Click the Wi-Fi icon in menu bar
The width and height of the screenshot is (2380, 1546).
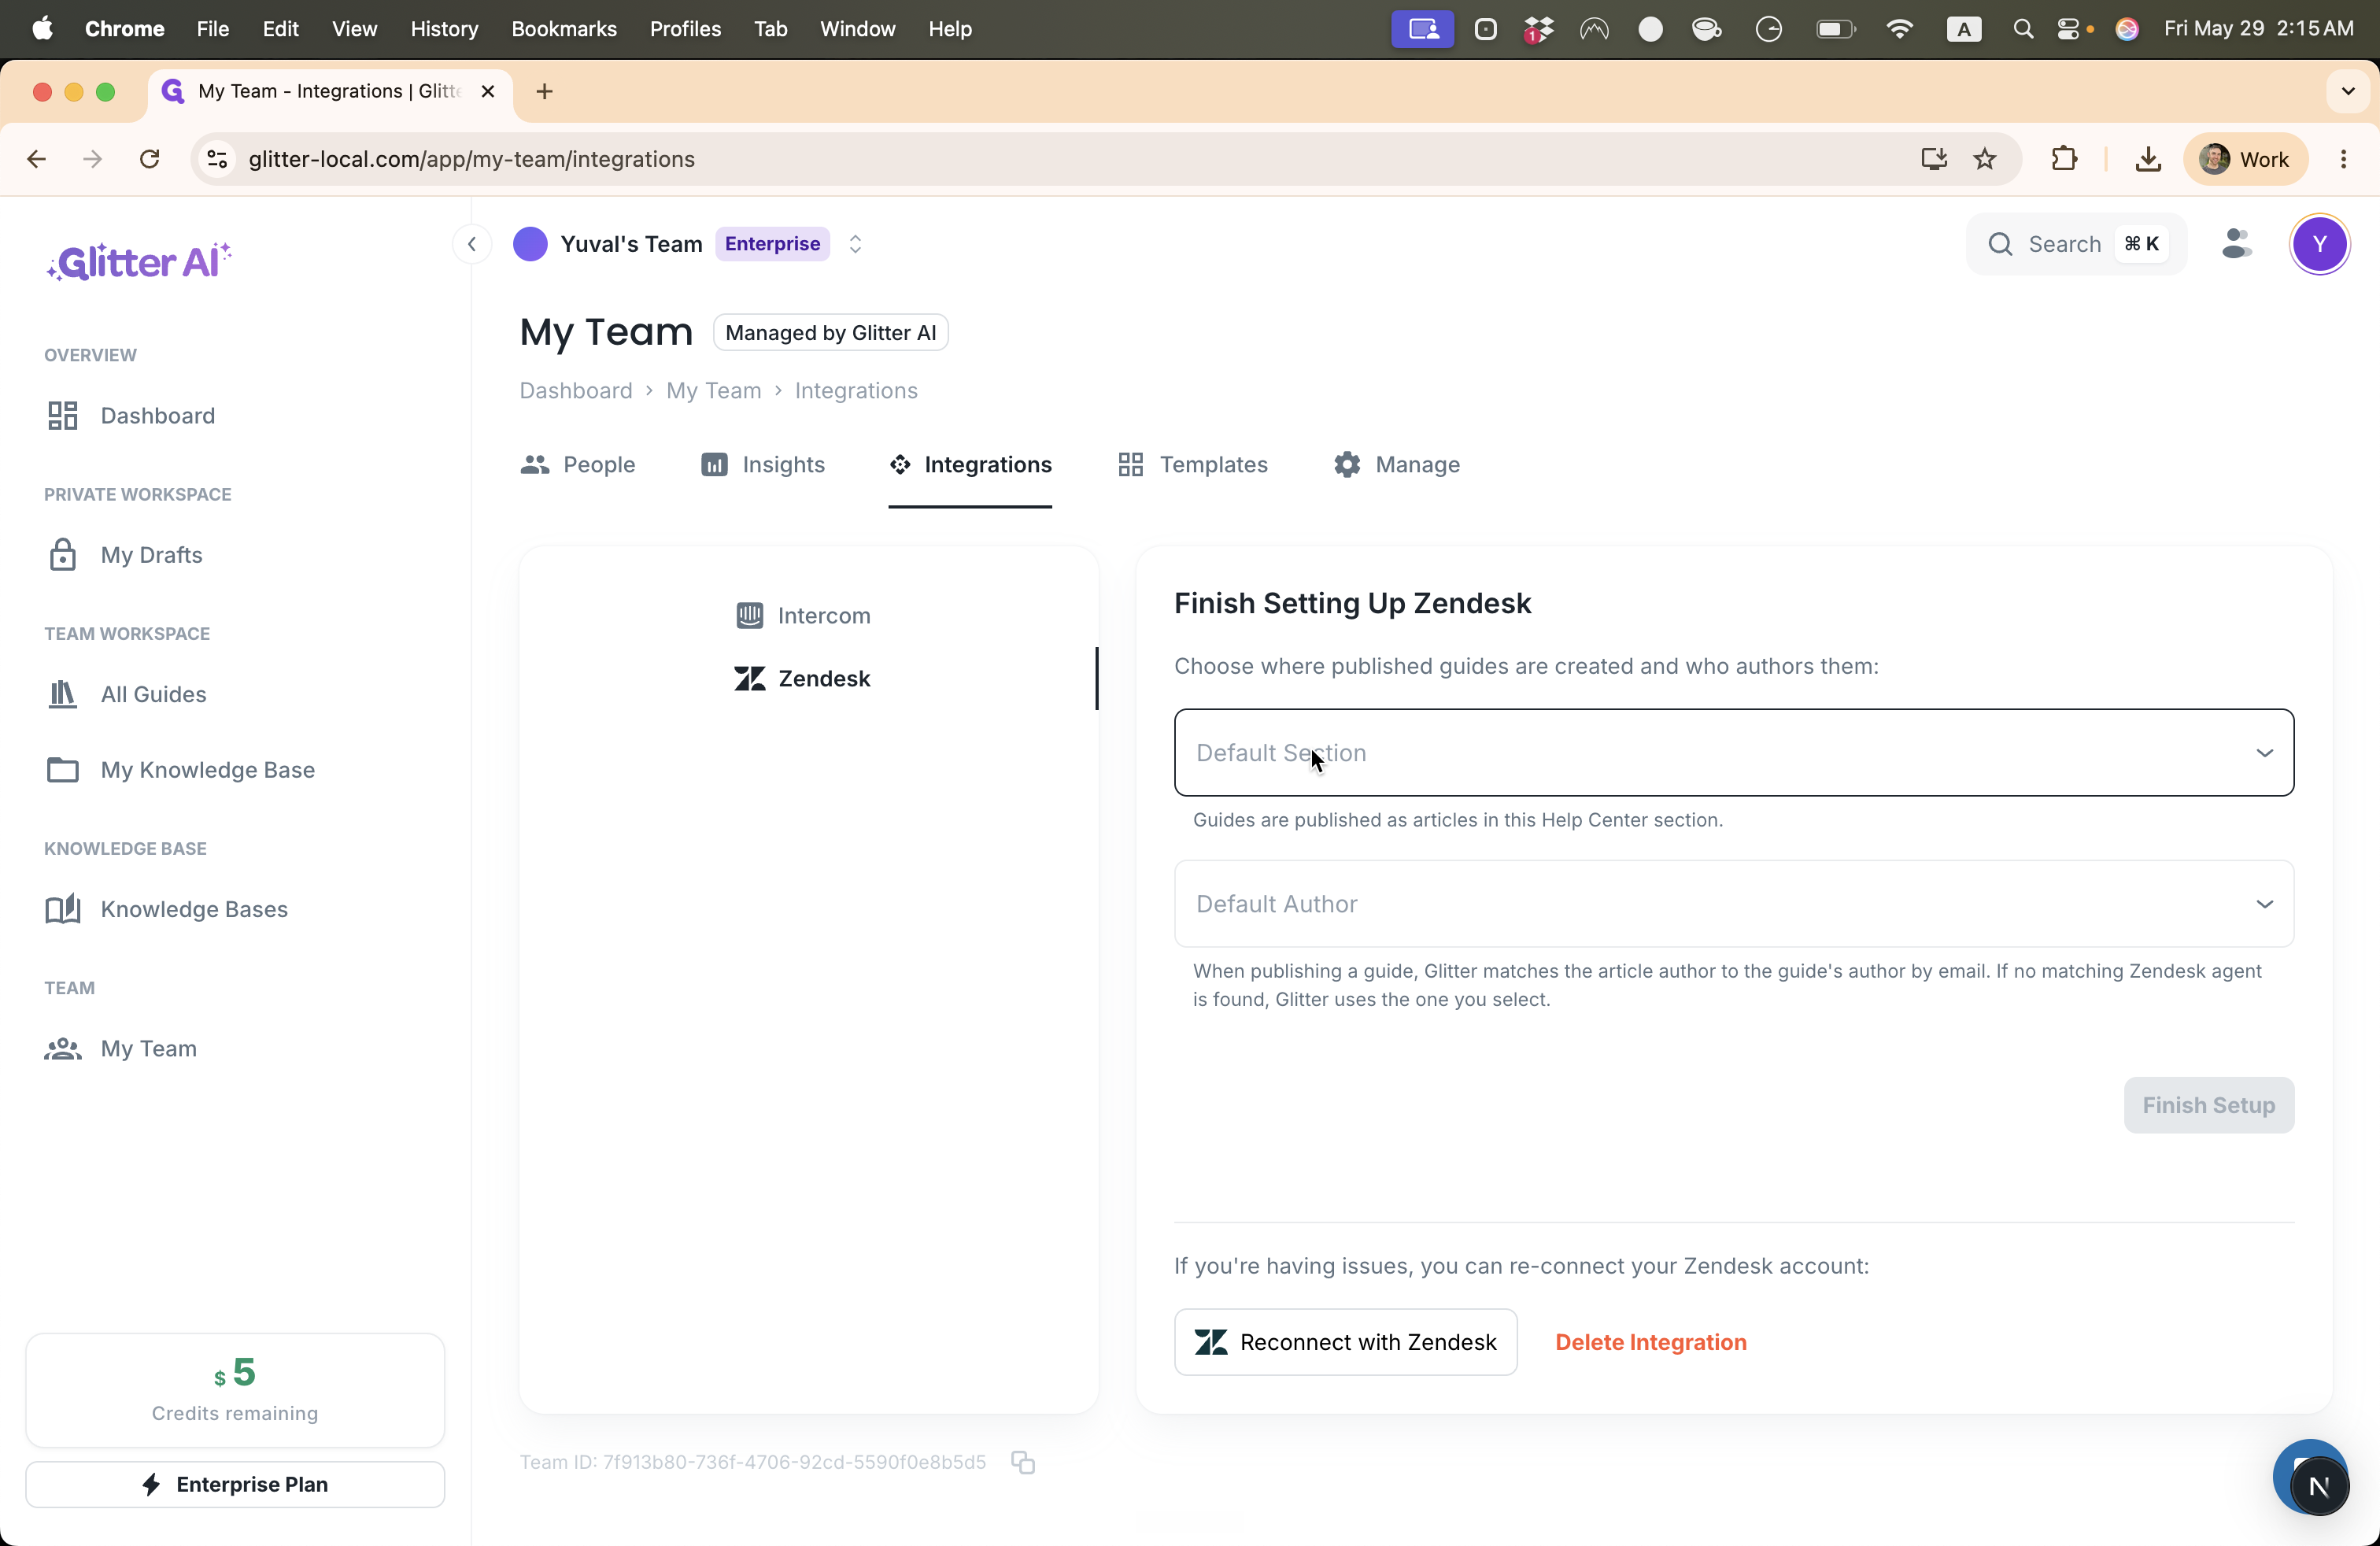coord(1898,29)
